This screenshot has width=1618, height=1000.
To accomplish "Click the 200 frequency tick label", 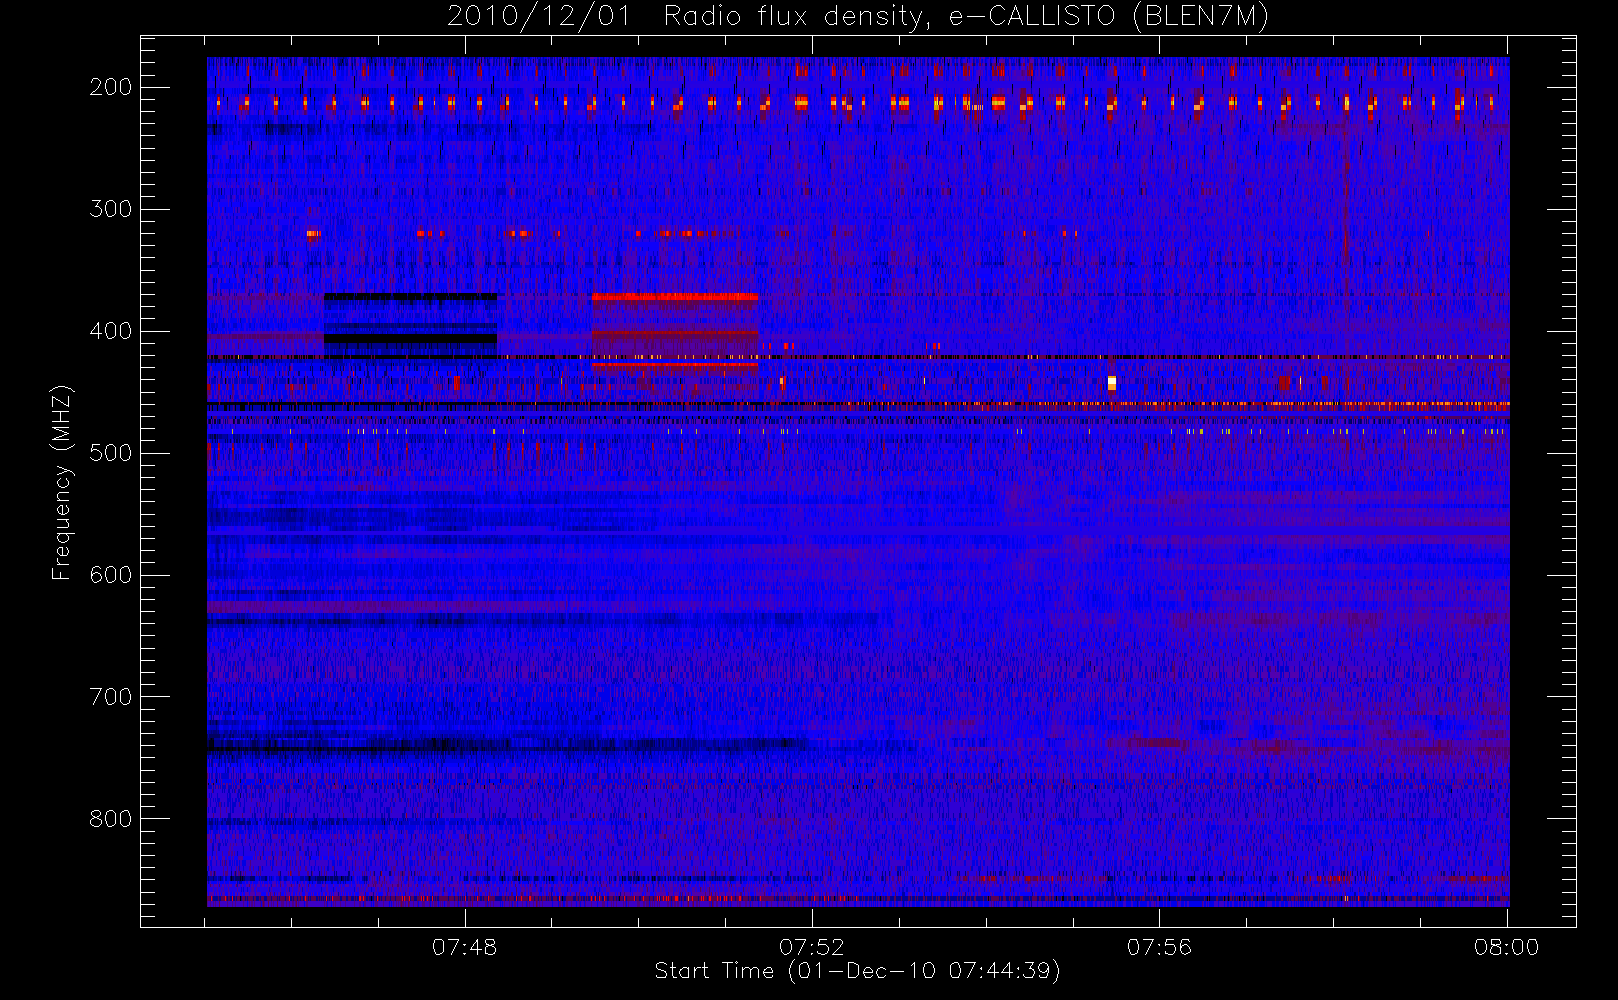I will tap(111, 87).
